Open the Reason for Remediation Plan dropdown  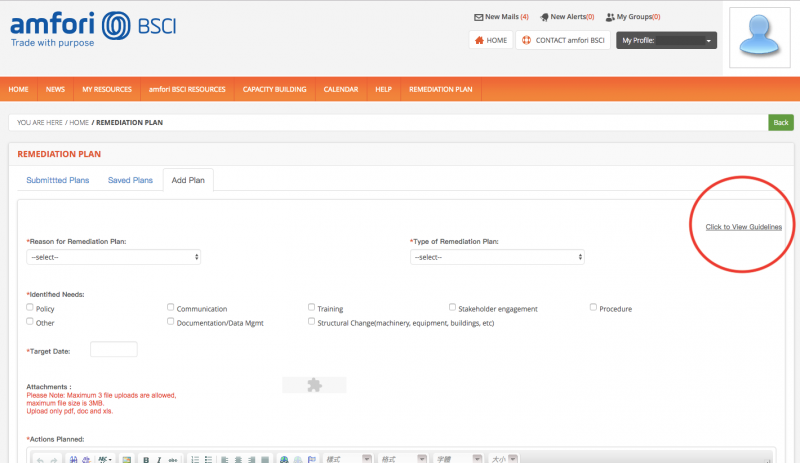[x=113, y=257]
